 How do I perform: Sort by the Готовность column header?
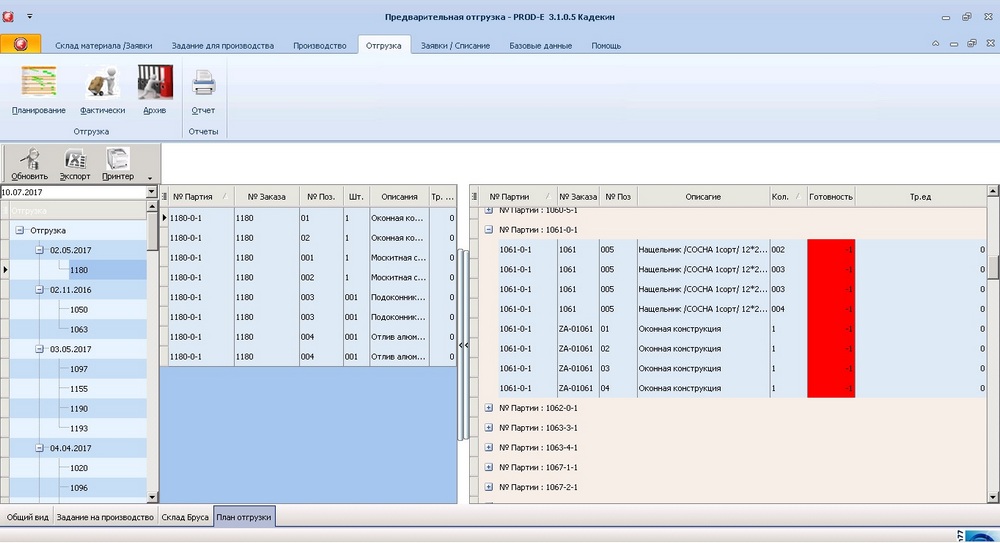(x=830, y=197)
